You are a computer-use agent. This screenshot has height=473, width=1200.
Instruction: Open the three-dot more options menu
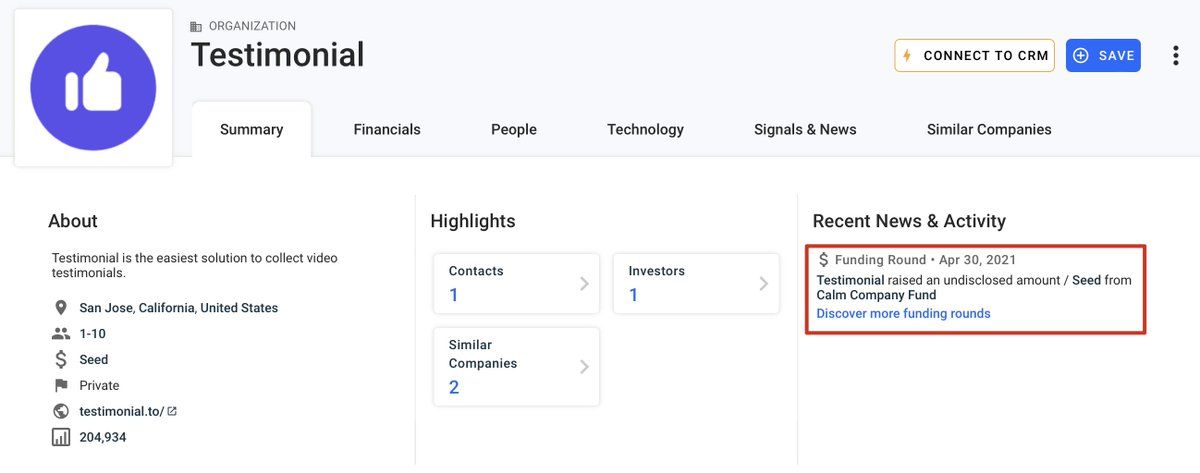(1175, 56)
